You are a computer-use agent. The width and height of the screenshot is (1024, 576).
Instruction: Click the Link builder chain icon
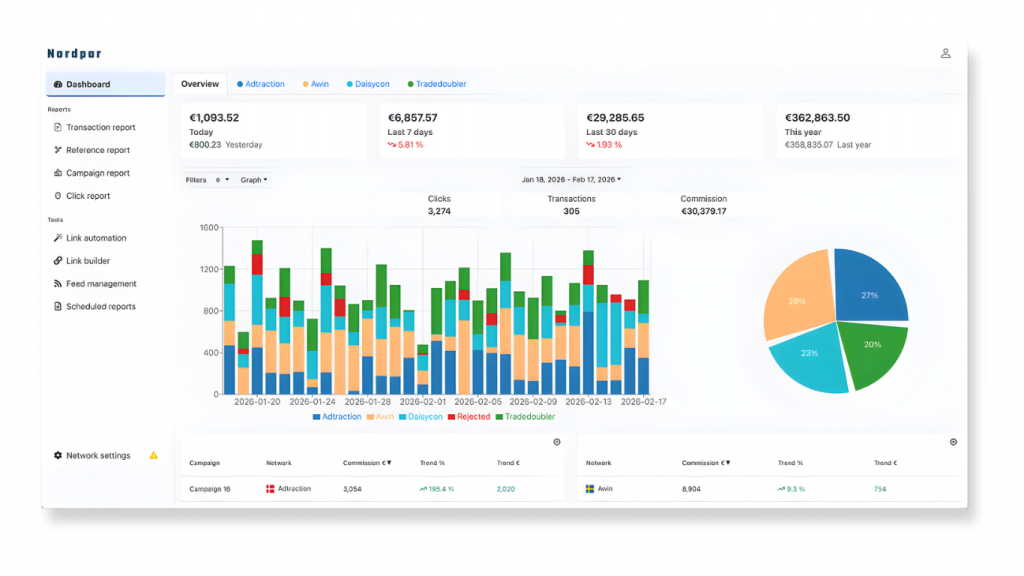point(57,261)
